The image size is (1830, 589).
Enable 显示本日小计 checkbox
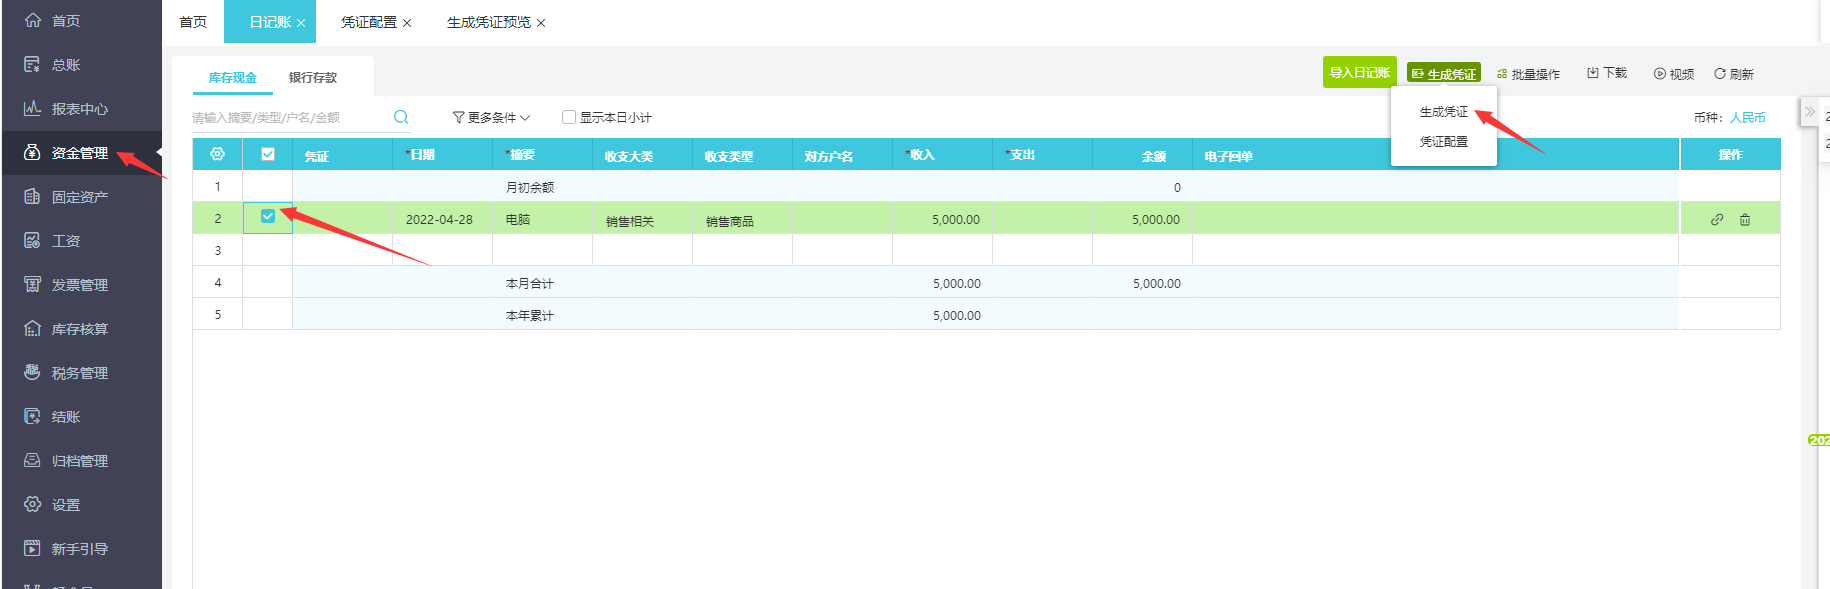pos(569,117)
